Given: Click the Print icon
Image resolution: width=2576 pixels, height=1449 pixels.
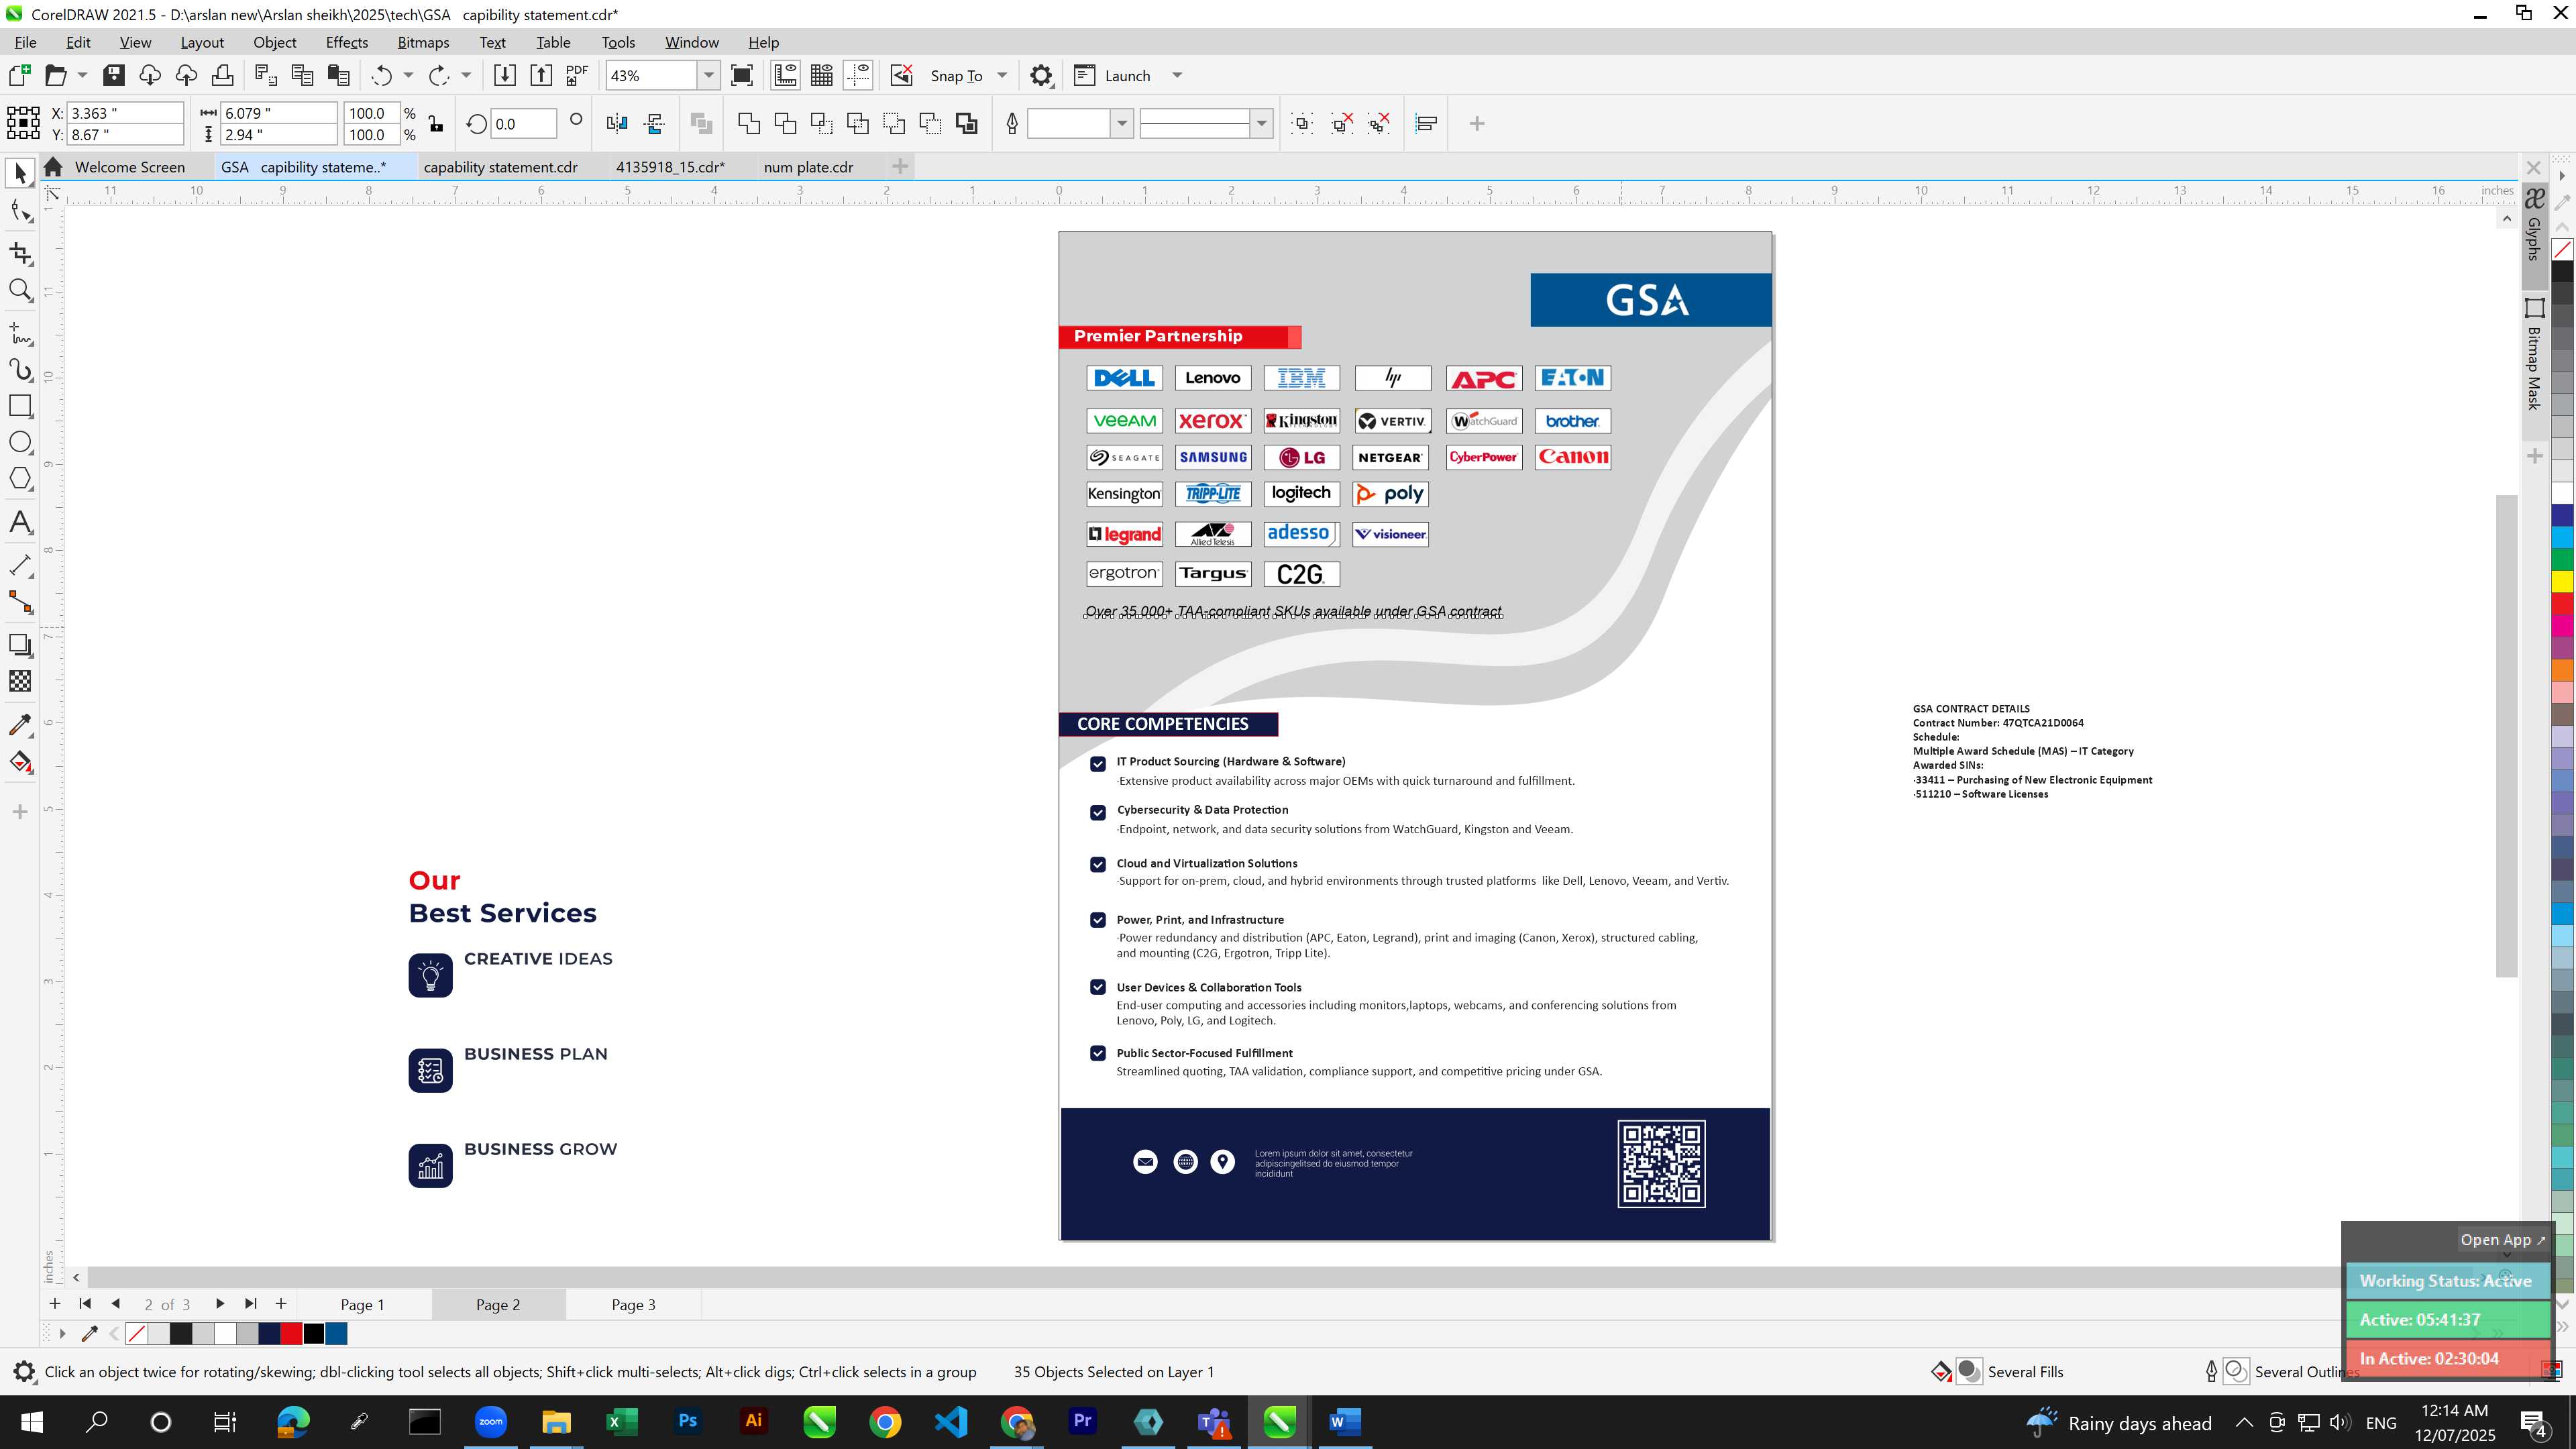Looking at the screenshot, I should point(222,75).
